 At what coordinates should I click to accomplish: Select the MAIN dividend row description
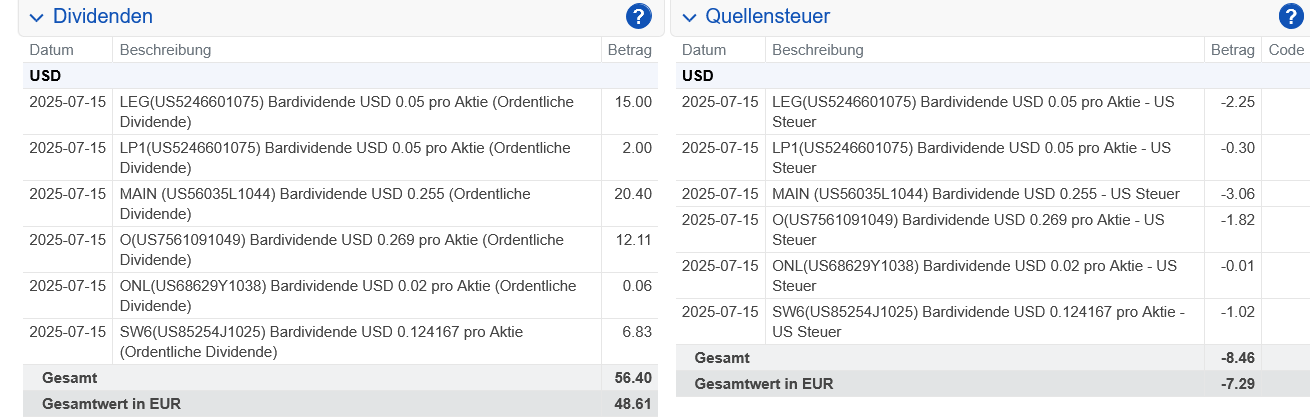(x=325, y=203)
